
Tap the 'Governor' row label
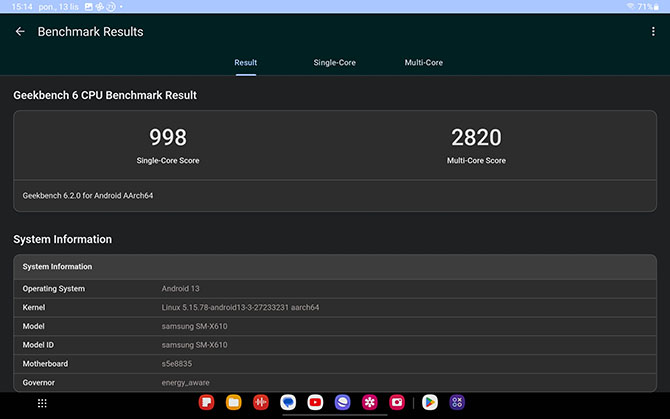pyautogui.click(x=38, y=383)
